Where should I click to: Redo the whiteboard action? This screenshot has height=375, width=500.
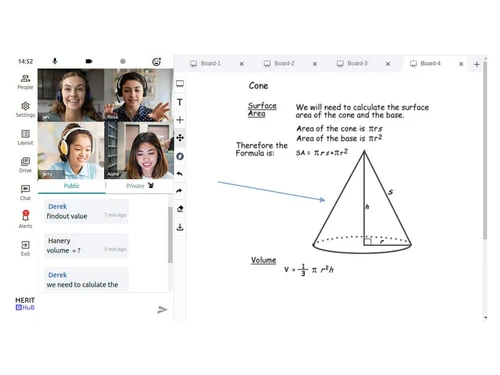click(x=179, y=191)
